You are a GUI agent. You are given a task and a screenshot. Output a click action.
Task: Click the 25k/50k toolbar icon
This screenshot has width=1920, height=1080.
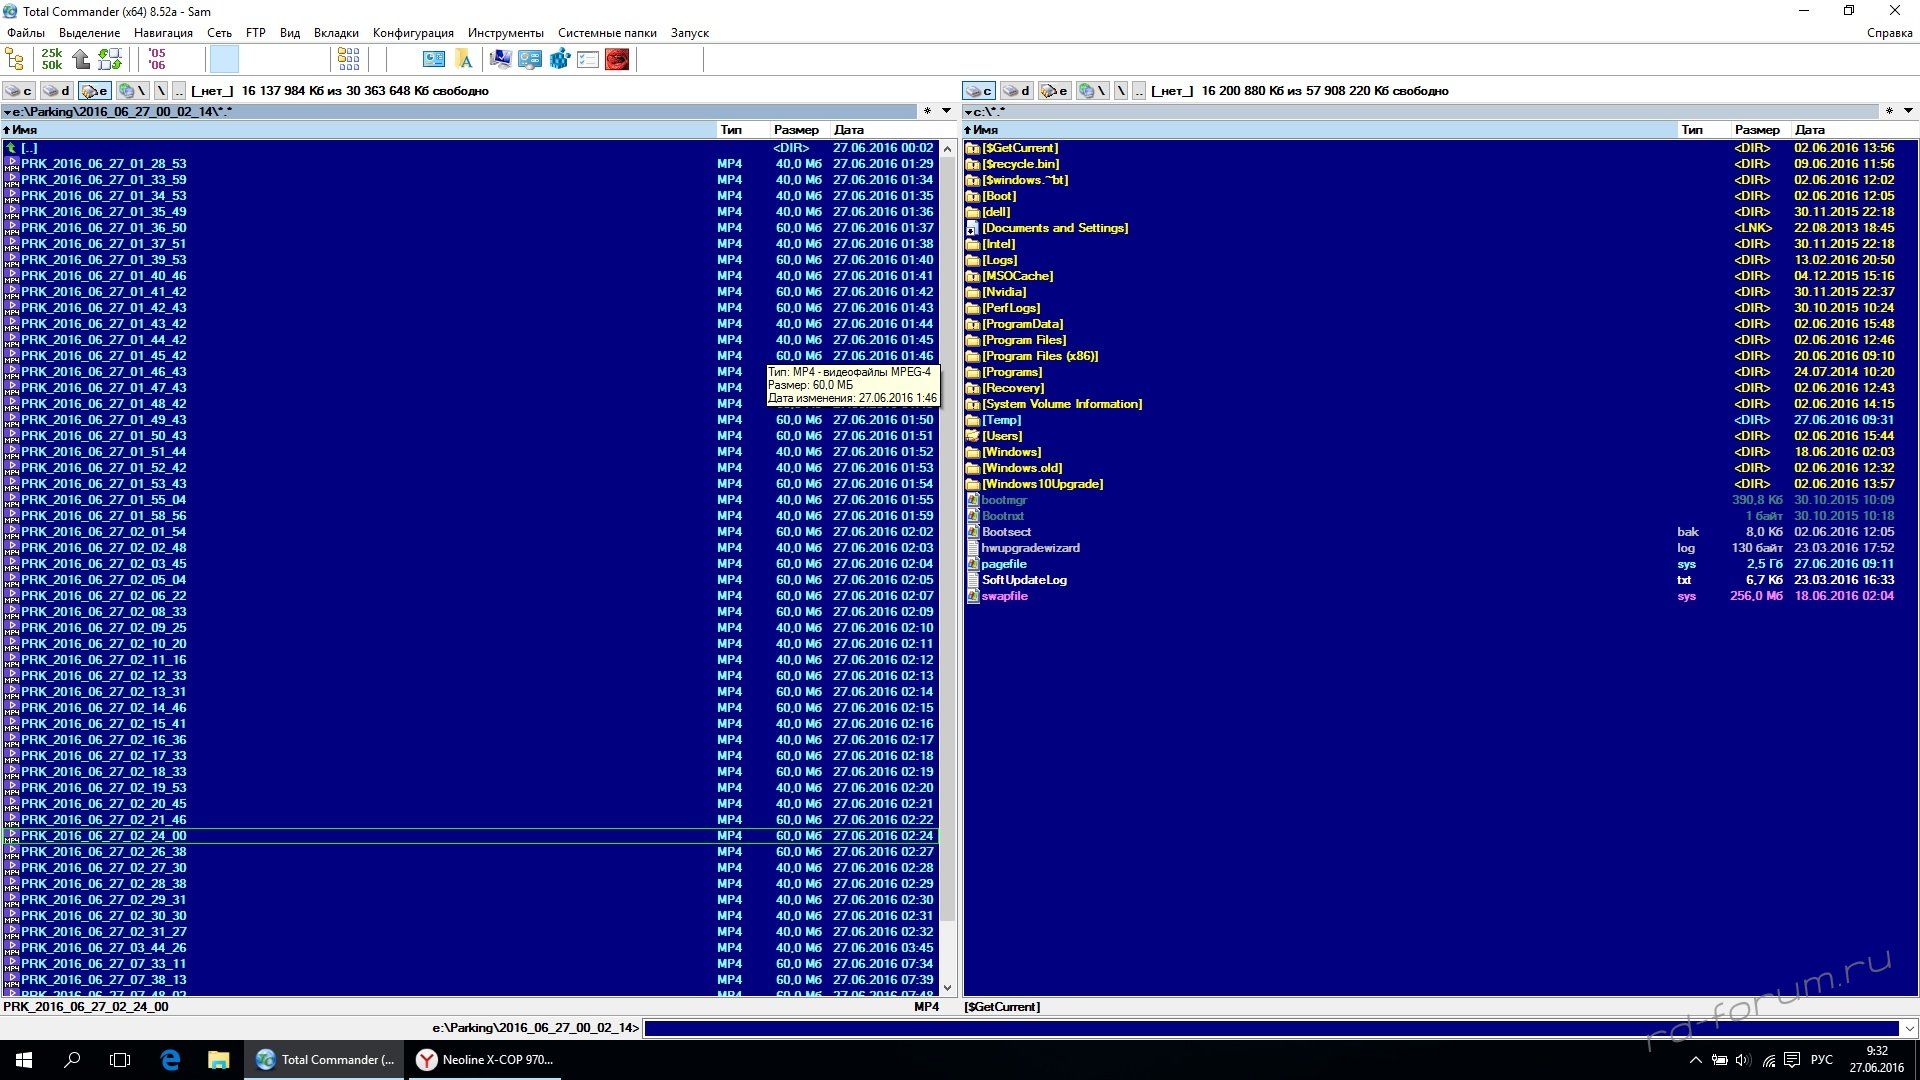pyautogui.click(x=51, y=60)
